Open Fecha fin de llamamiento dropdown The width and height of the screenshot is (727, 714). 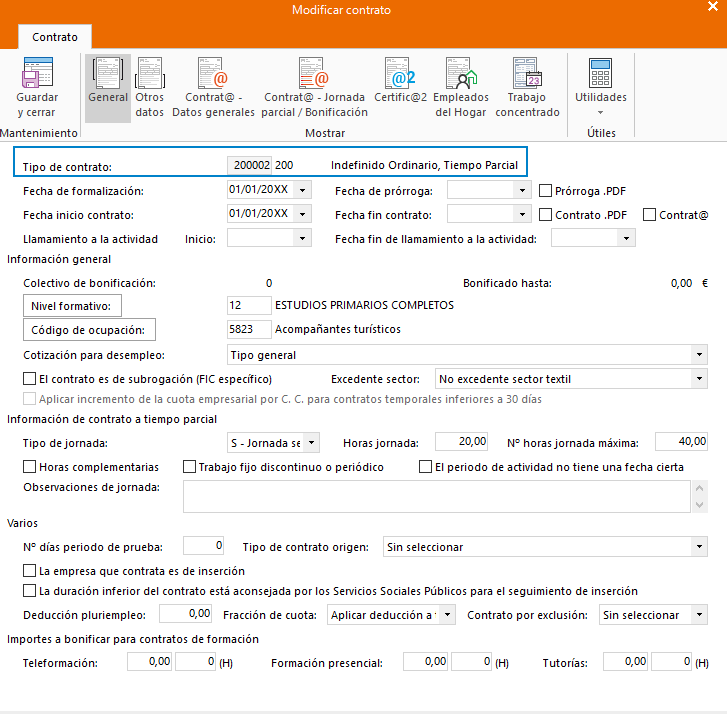(x=626, y=238)
